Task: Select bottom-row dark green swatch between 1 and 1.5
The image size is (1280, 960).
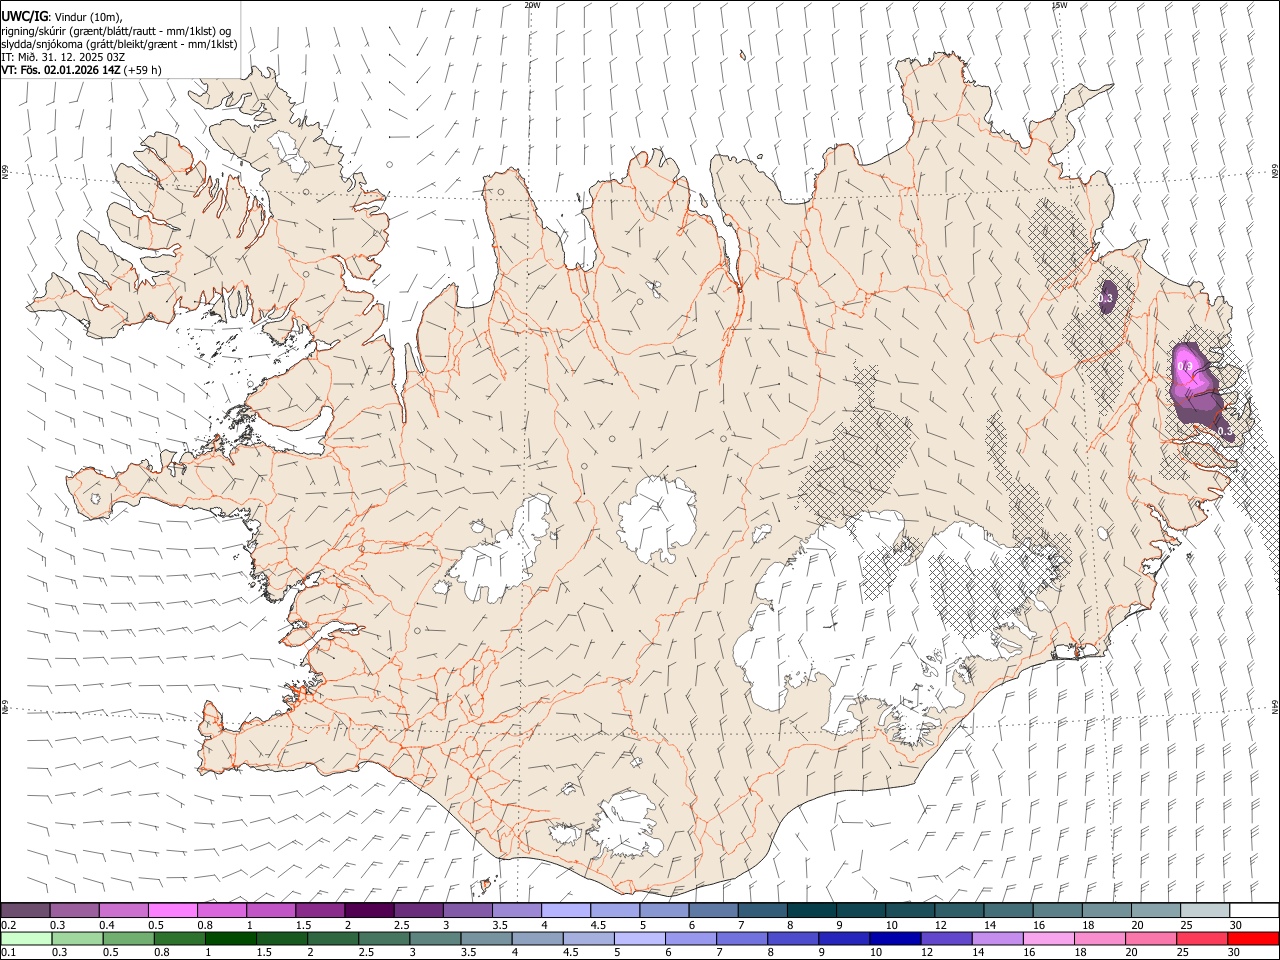Action: [231, 938]
